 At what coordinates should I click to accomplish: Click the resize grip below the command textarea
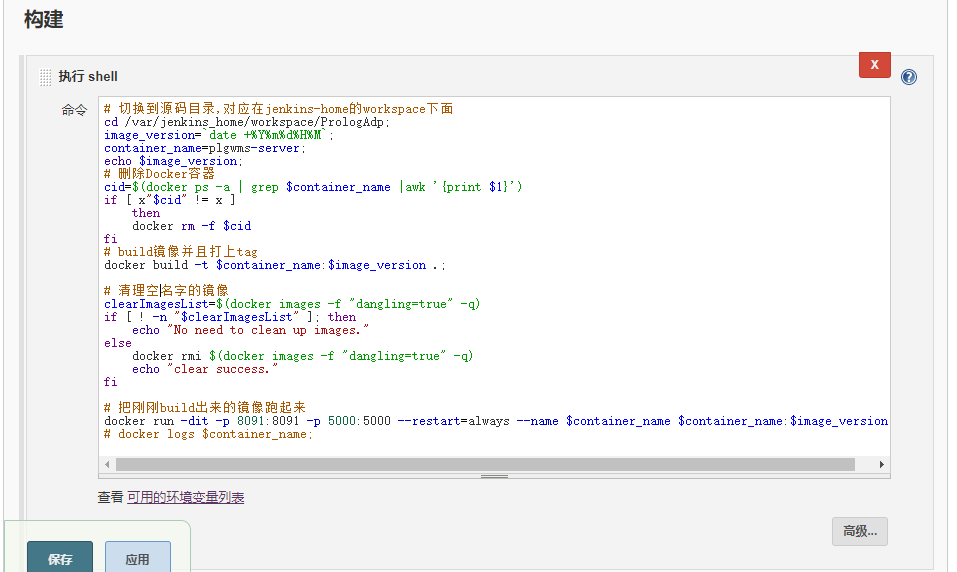[494, 476]
